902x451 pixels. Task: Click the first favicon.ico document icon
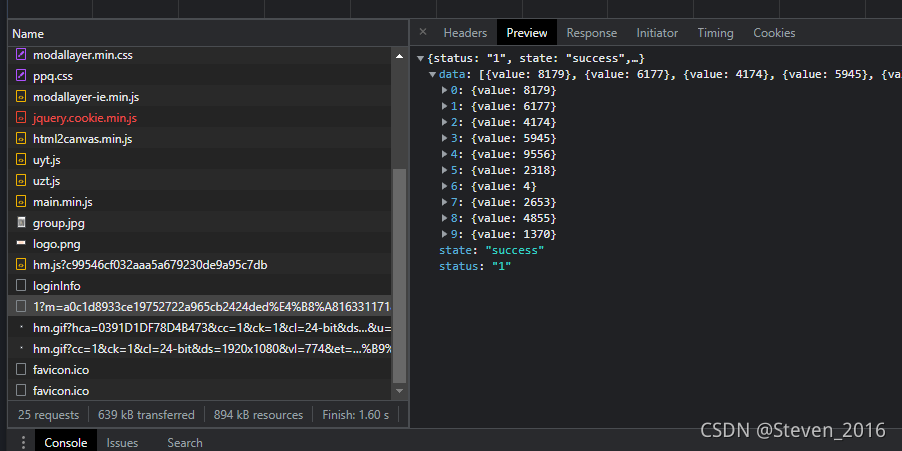[21, 370]
